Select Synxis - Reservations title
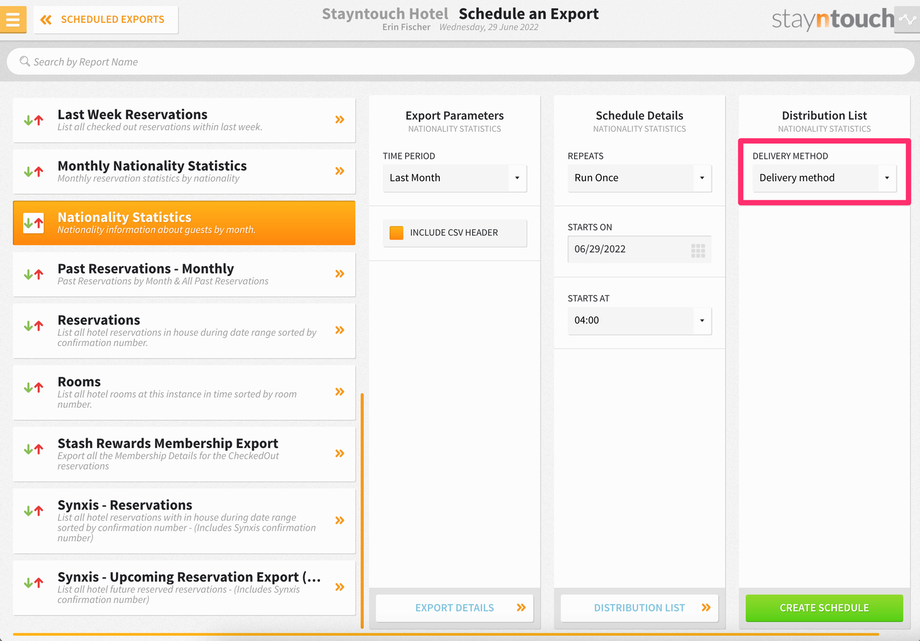The width and height of the screenshot is (920, 641). (x=125, y=505)
